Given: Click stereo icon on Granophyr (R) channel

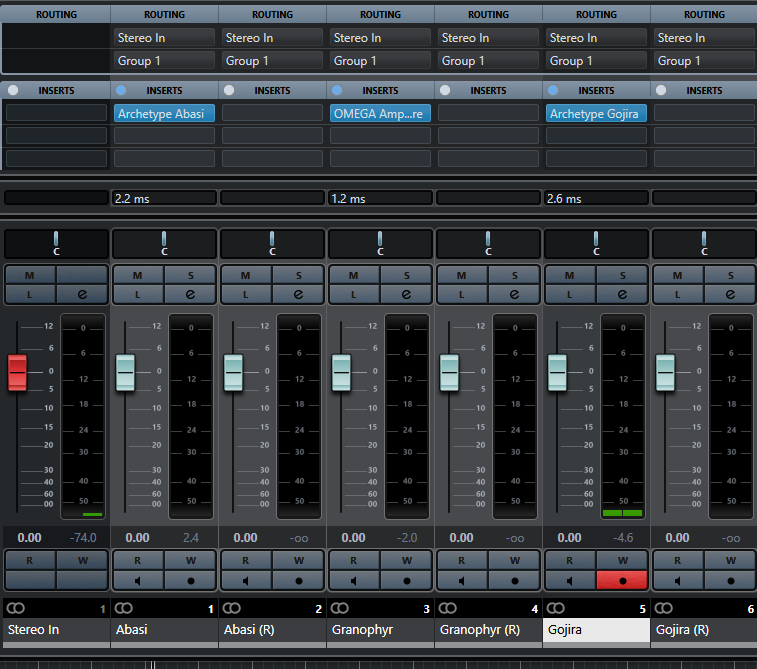Looking at the screenshot, I should click(448, 608).
